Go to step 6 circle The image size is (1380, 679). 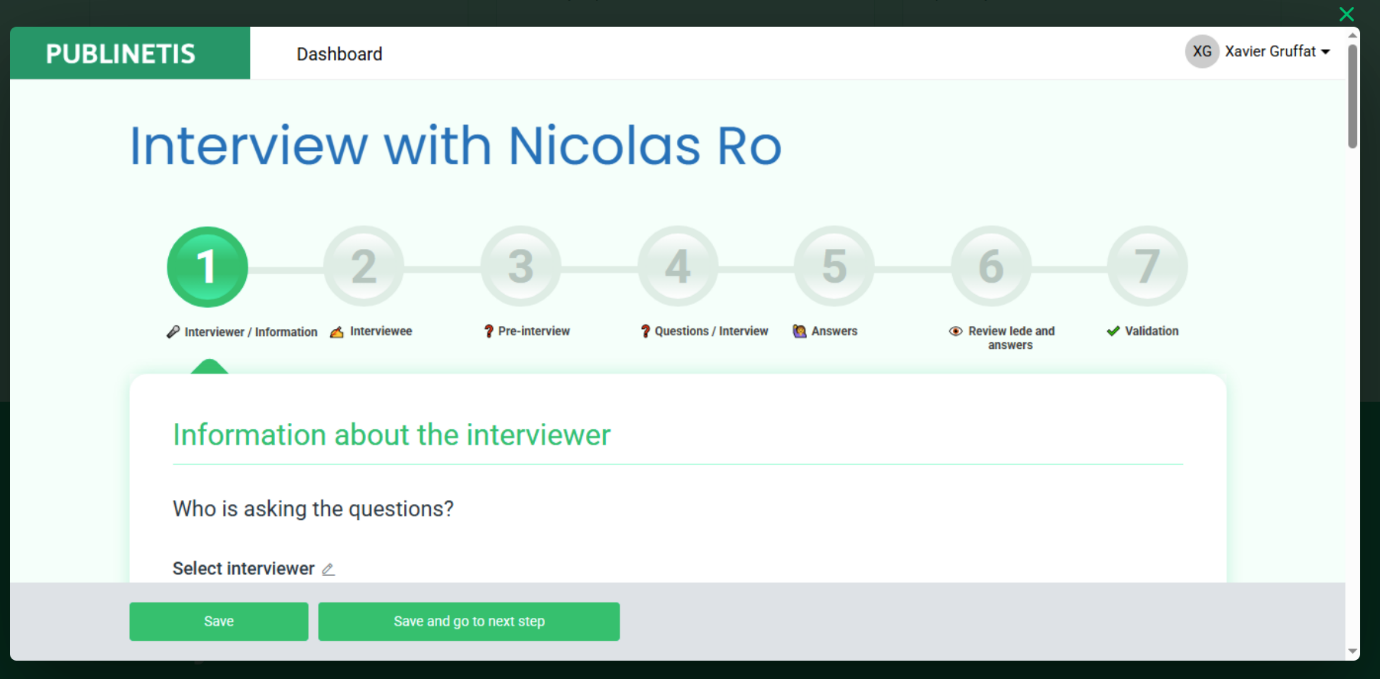(x=991, y=267)
